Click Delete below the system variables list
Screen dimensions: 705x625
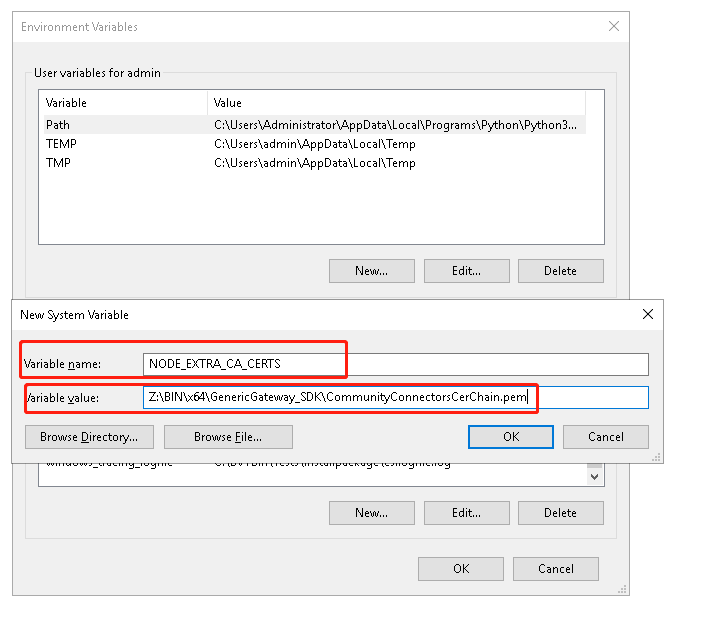pos(560,513)
